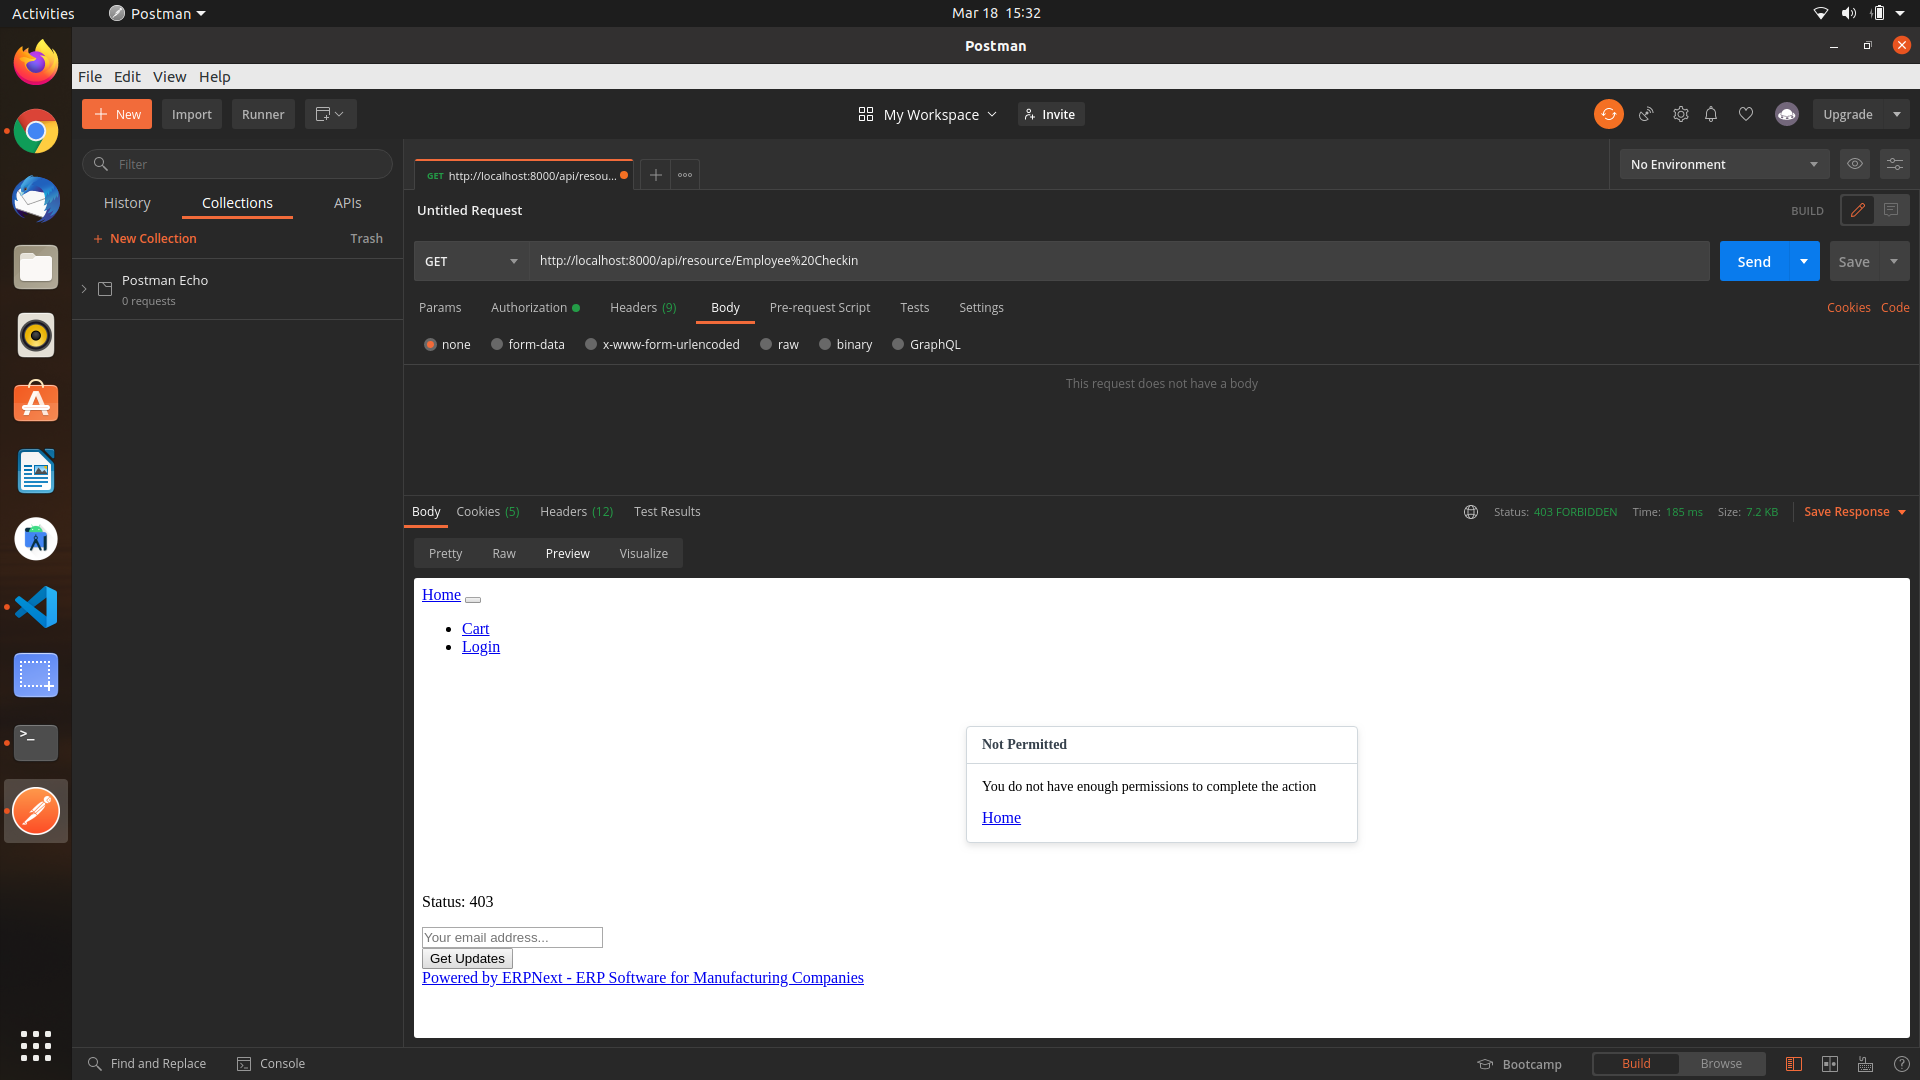Open the new window layout icon in toolbar
Image resolution: width=1920 pixels, height=1080 pixels.
(x=330, y=114)
